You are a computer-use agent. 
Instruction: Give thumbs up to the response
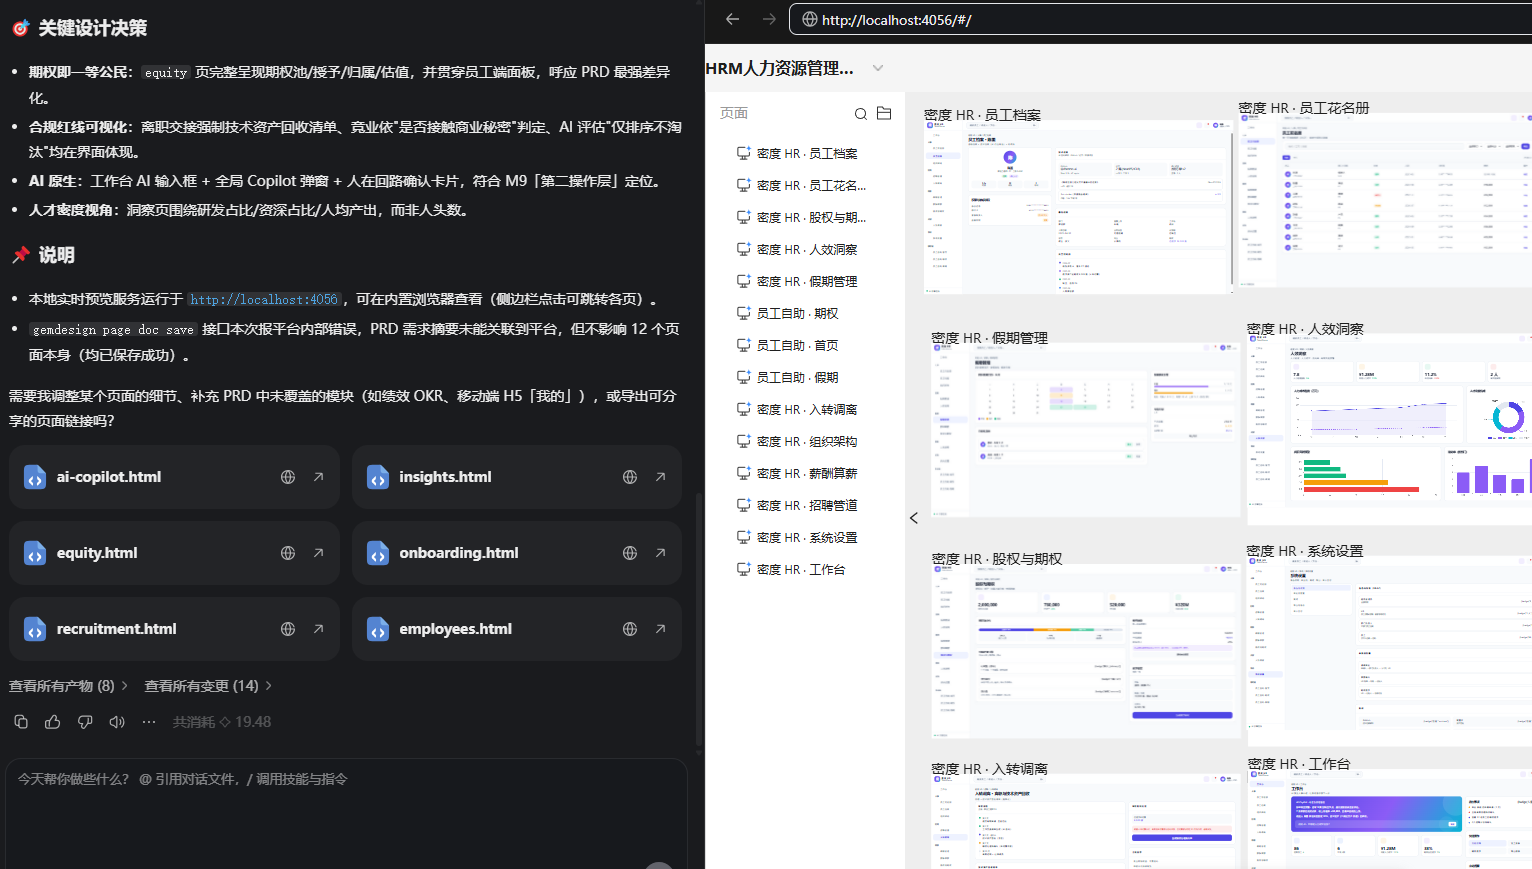point(53,722)
